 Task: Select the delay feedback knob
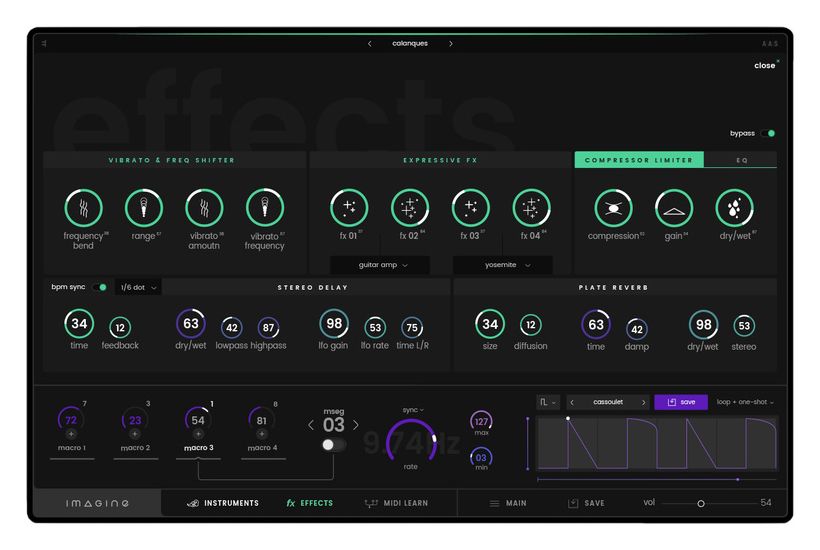(120, 328)
